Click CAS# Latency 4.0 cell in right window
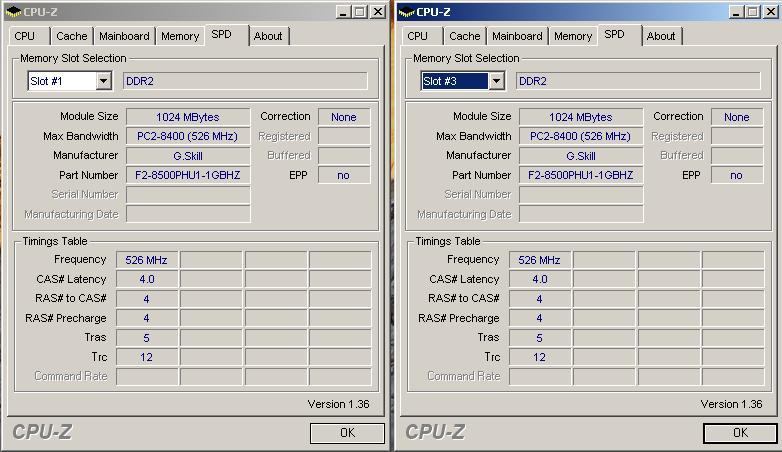Image resolution: width=782 pixels, height=452 pixels. click(x=540, y=279)
